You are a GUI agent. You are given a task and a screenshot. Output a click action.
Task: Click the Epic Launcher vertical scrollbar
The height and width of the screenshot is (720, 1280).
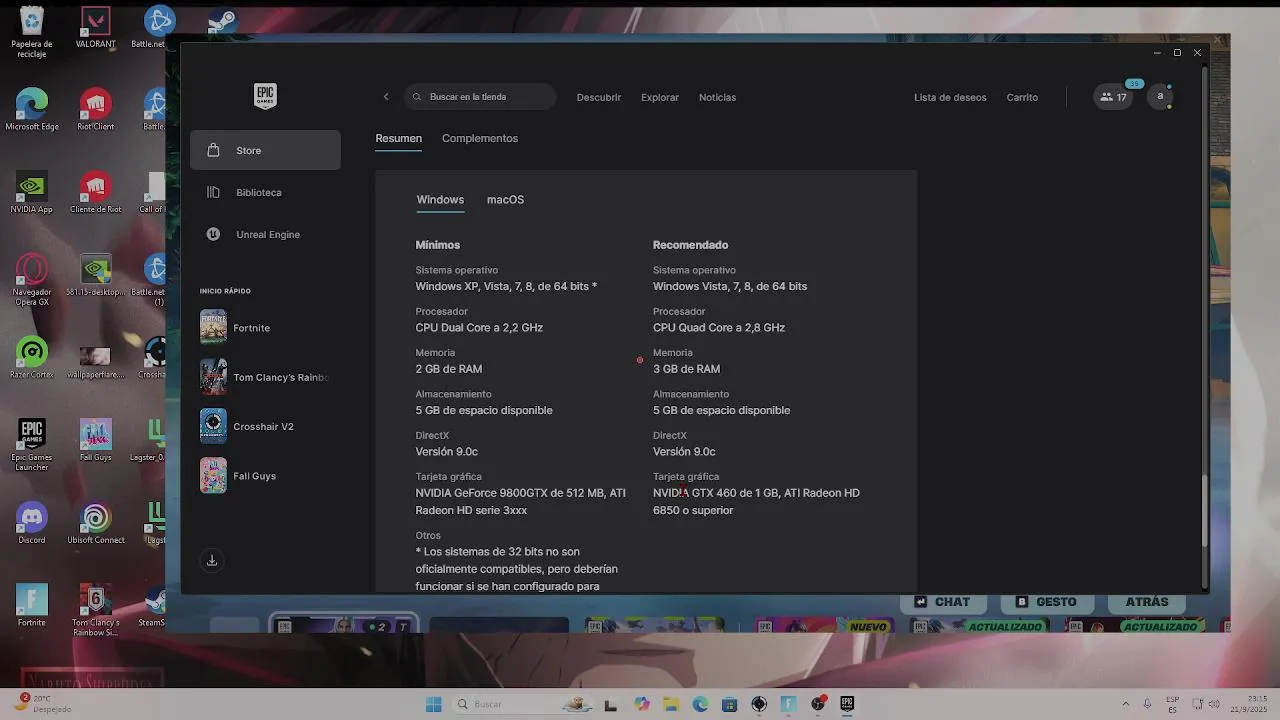1204,510
